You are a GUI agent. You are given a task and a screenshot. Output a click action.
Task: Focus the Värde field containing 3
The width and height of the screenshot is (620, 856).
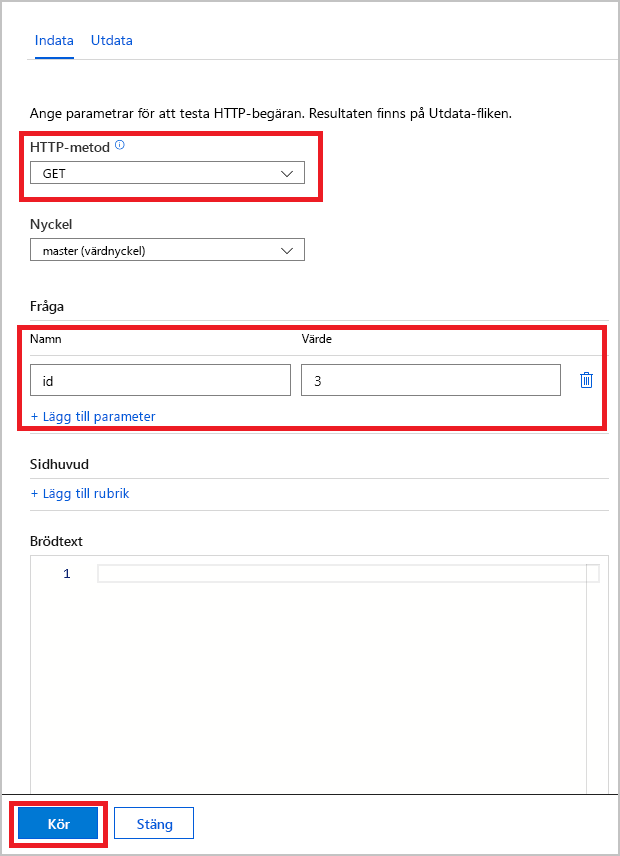tap(430, 380)
